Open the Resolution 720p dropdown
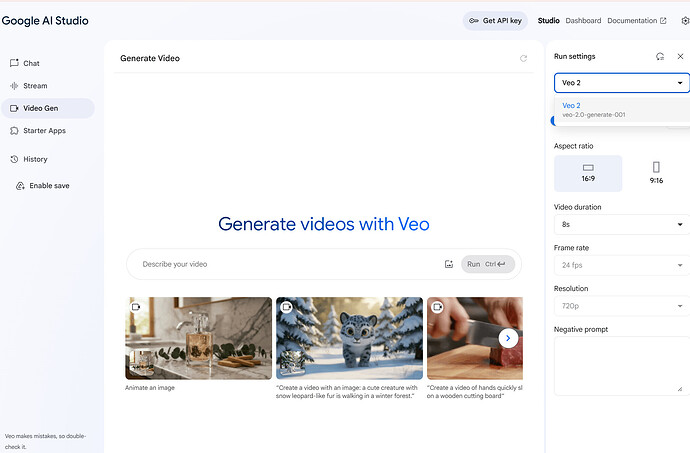The height and width of the screenshot is (453, 690). click(622, 306)
